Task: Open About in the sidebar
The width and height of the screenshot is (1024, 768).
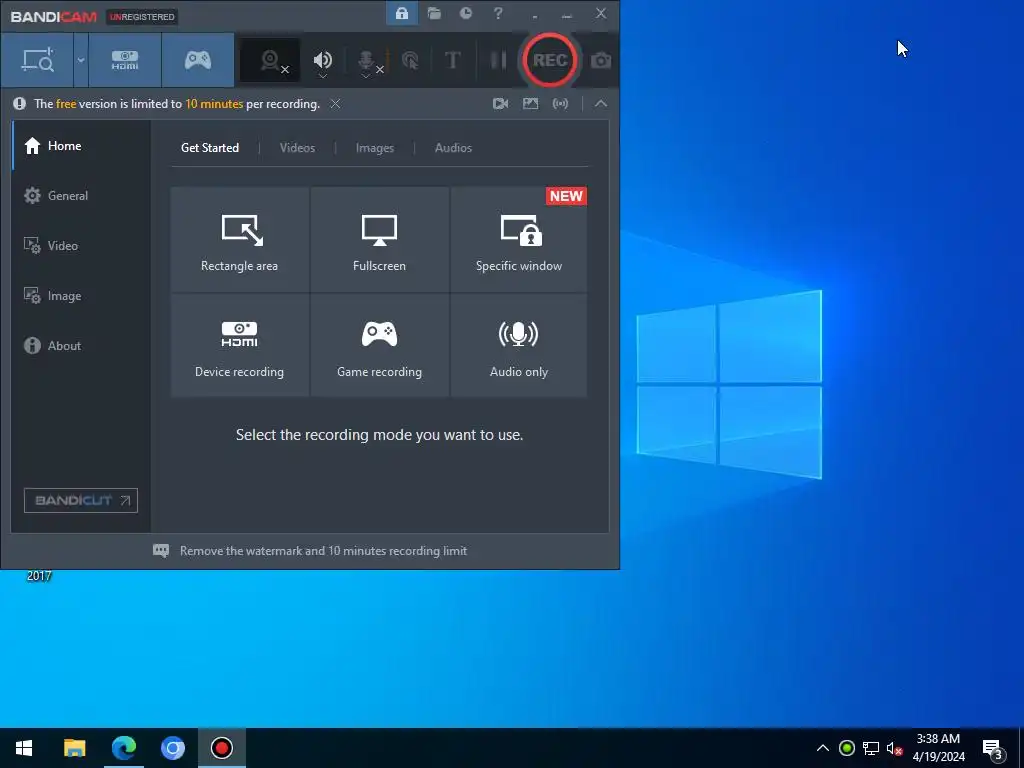Action: [x=82, y=345]
